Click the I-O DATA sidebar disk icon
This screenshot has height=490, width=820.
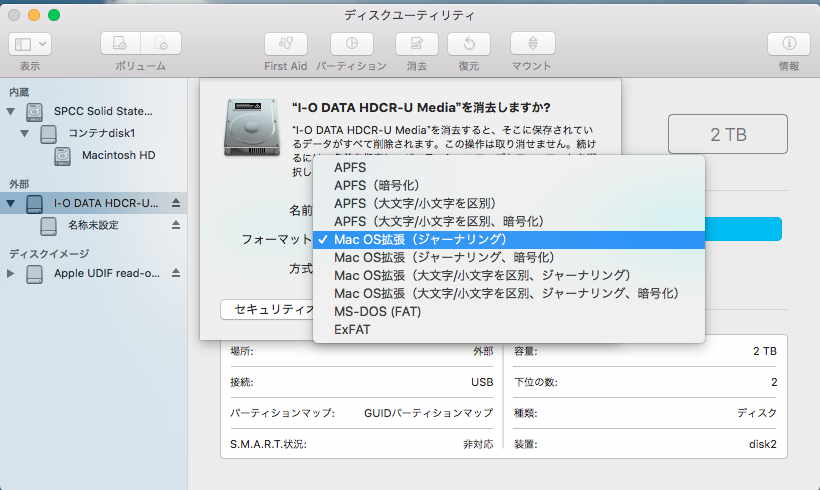pyautogui.click(x=35, y=203)
